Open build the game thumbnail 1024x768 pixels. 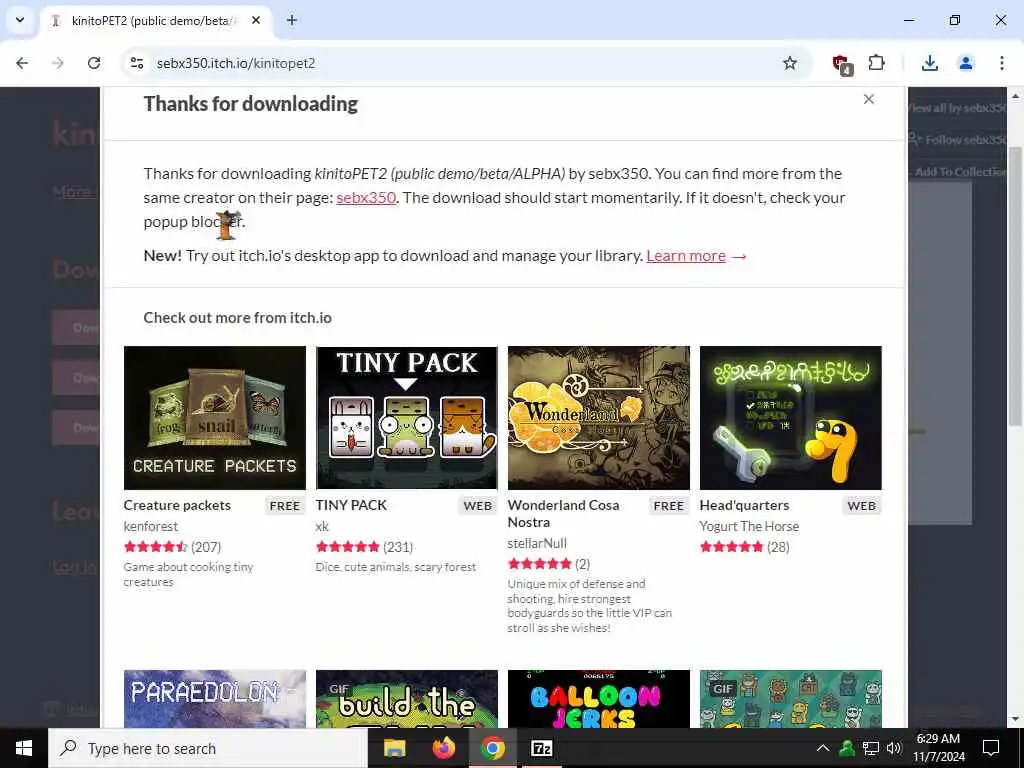coord(407,698)
